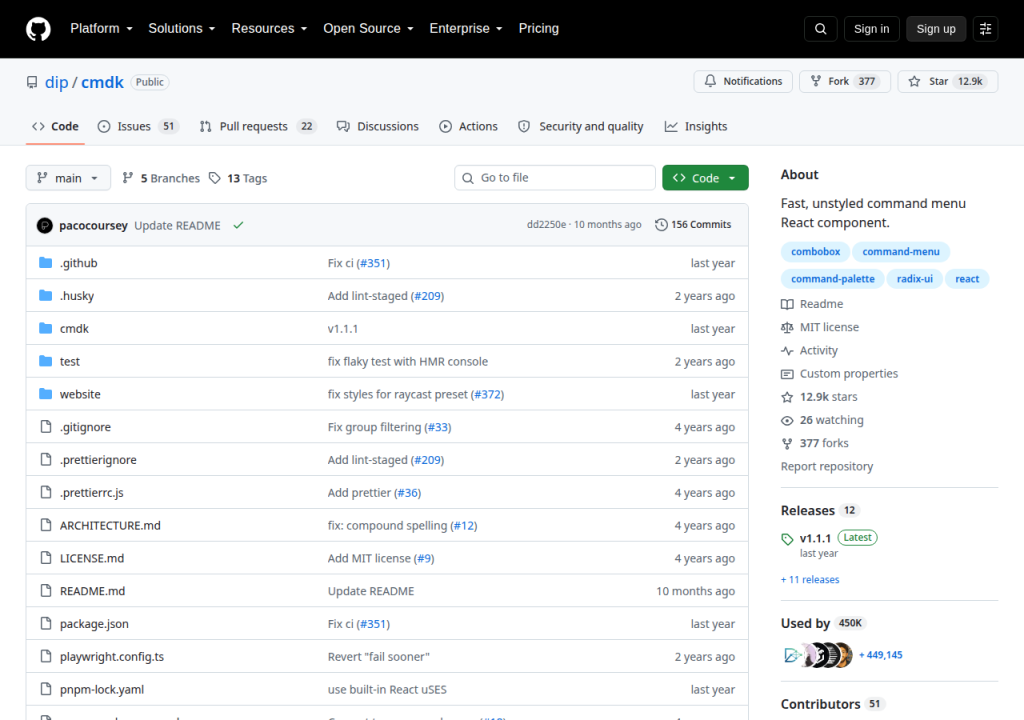
Task: Open commit hash dd2250e
Action: point(547,224)
